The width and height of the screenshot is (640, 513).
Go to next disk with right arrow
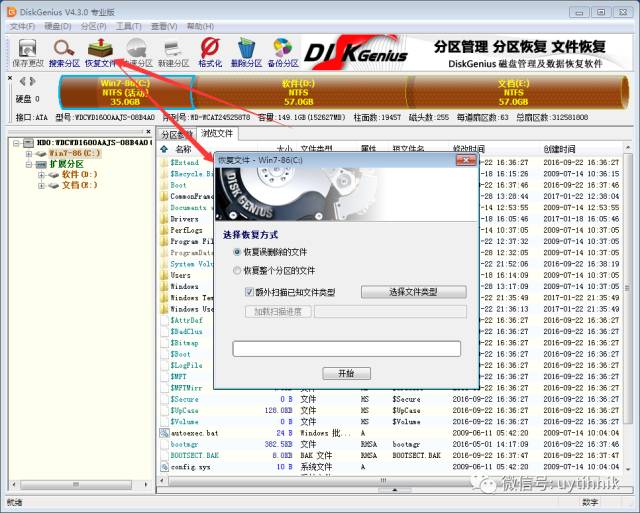point(33,81)
